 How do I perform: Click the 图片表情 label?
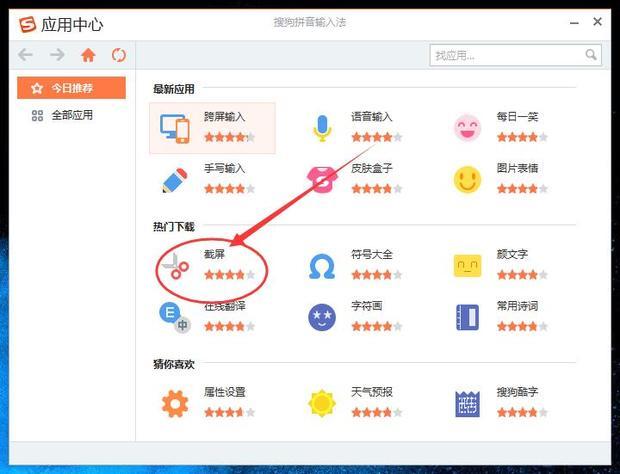click(517, 168)
